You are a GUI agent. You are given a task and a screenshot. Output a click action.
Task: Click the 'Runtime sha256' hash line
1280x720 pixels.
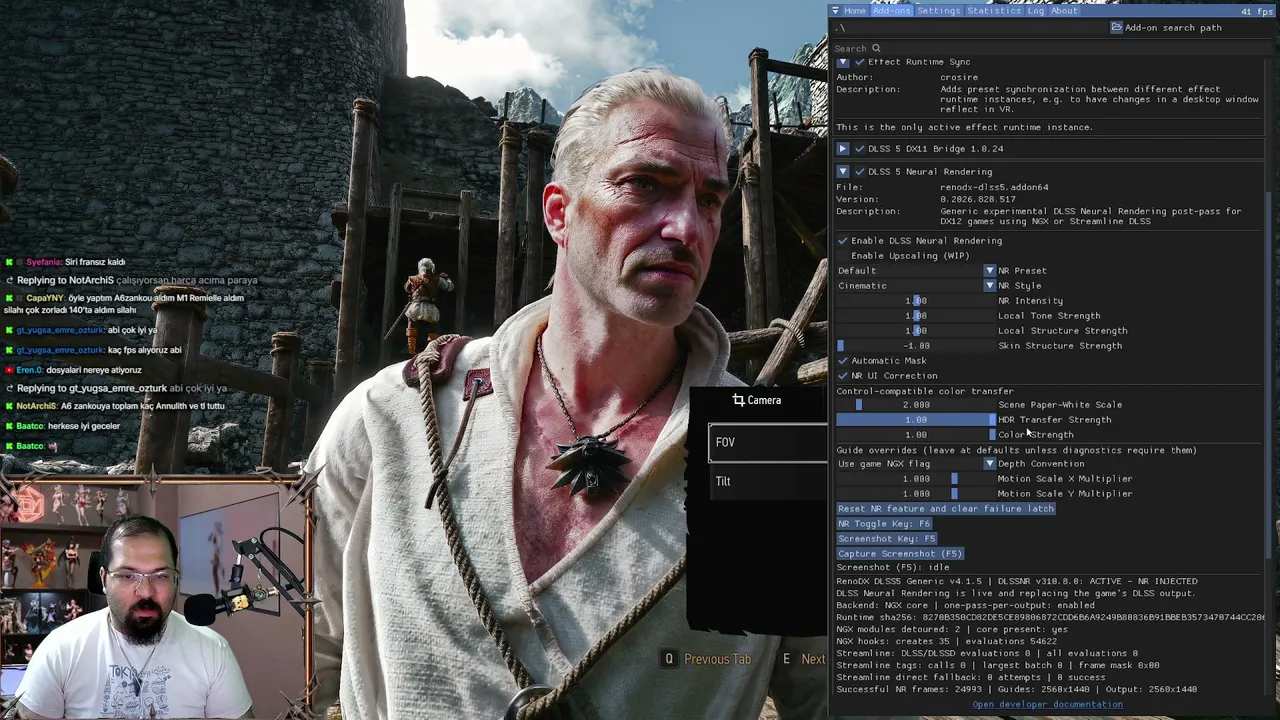tap(1051, 617)
